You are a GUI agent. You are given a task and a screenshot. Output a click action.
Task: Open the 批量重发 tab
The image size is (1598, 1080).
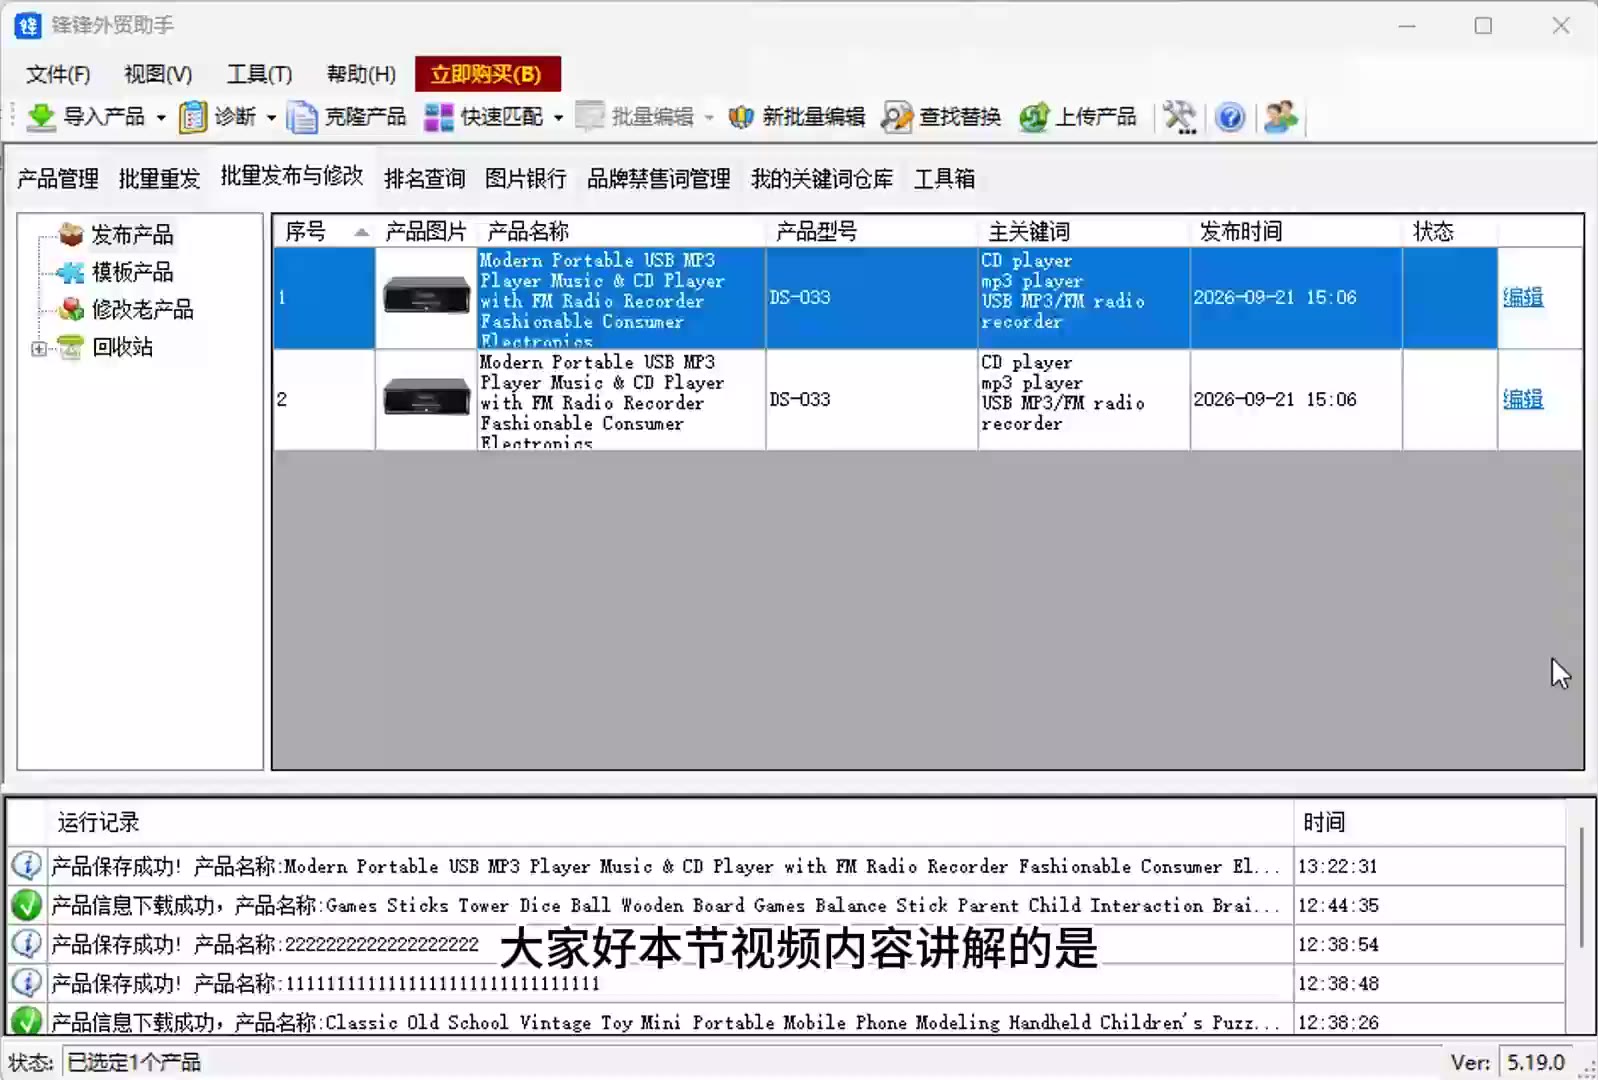[x=160, y=179]
